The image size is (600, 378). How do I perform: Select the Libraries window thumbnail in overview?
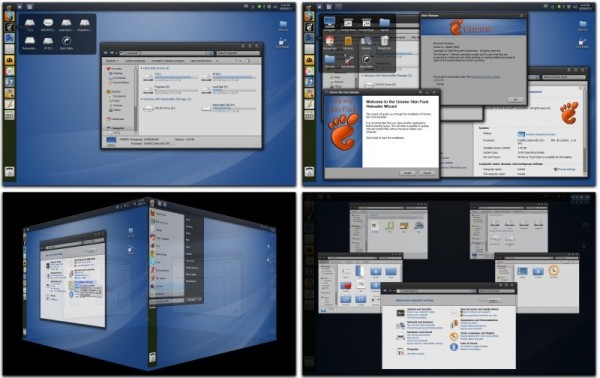click(x=389, y=231)
